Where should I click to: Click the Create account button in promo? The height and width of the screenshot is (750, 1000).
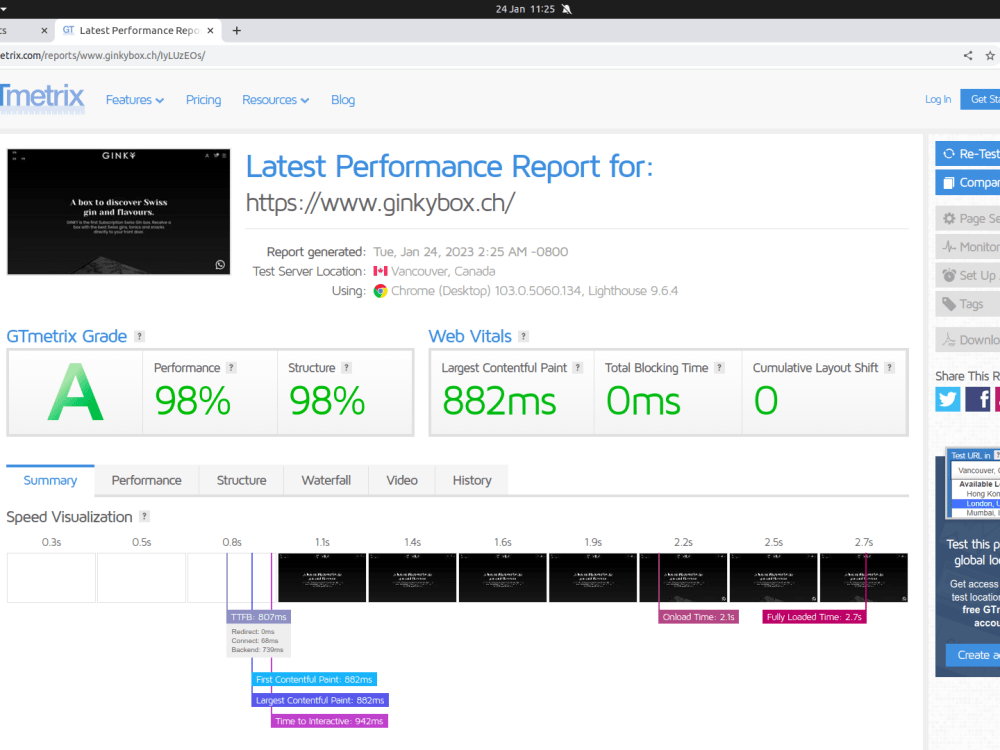click(973, 655)
